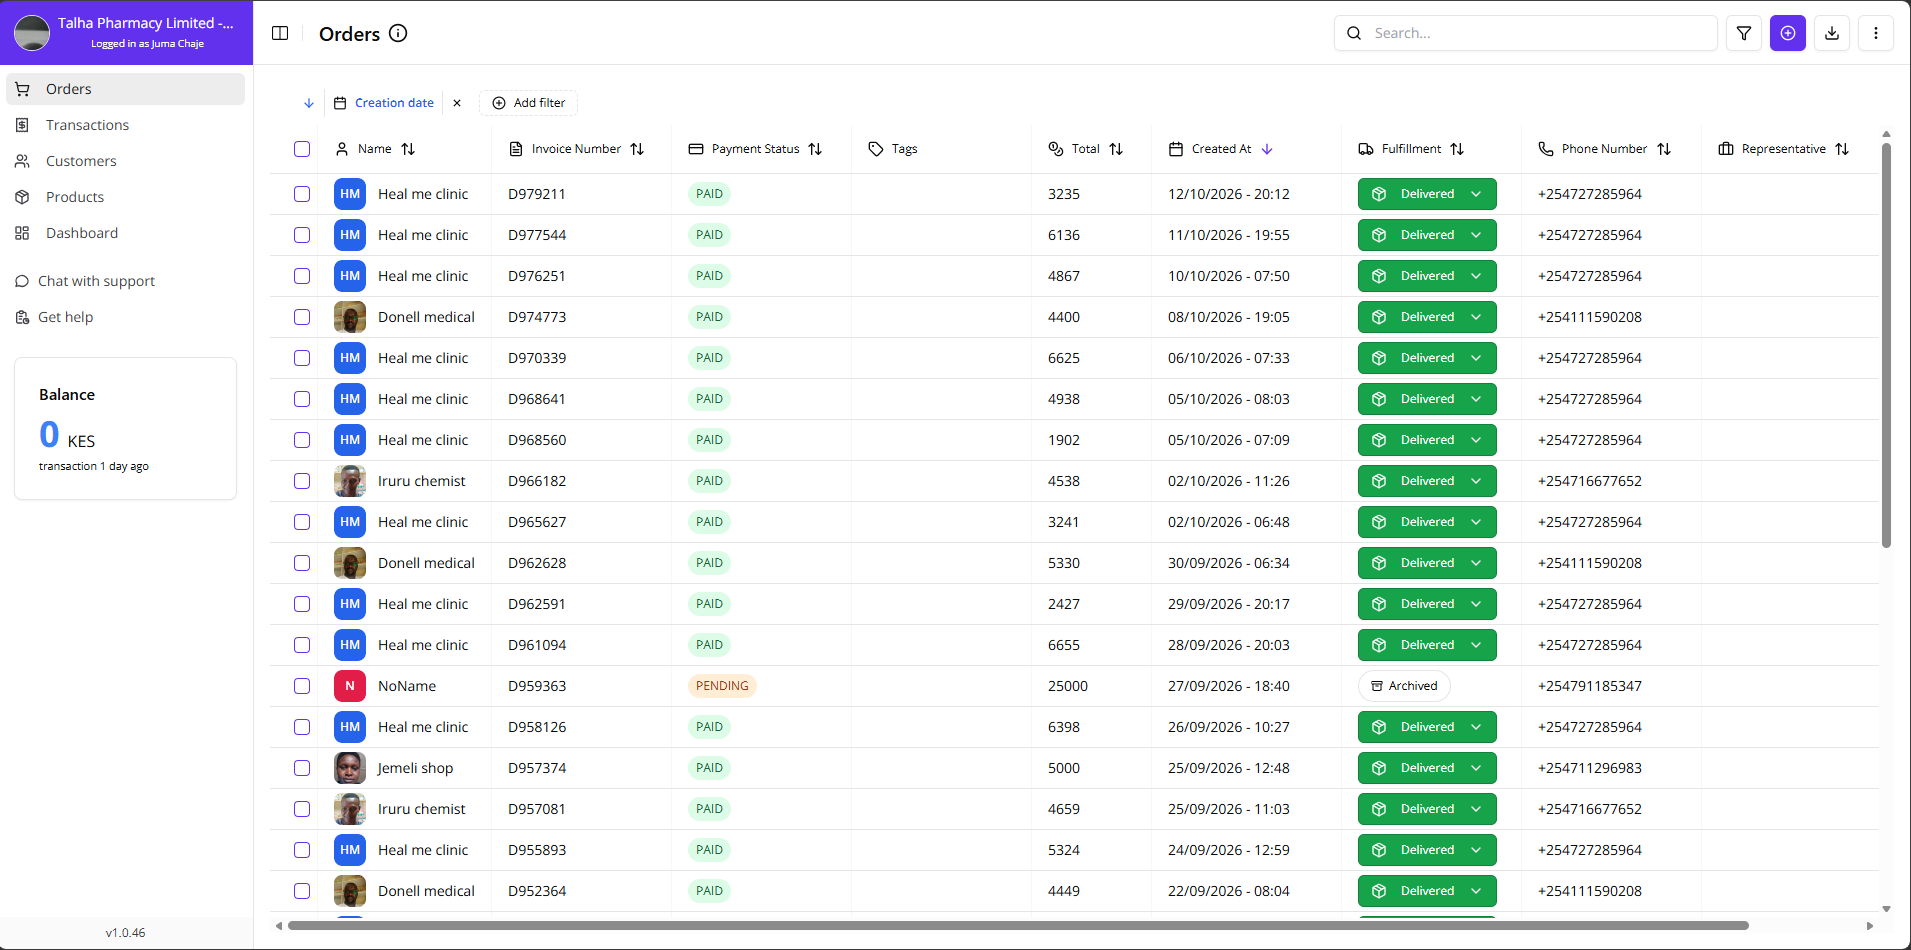Open the three-dot more options menu

pyautogui.click(x=1876, y=33)
